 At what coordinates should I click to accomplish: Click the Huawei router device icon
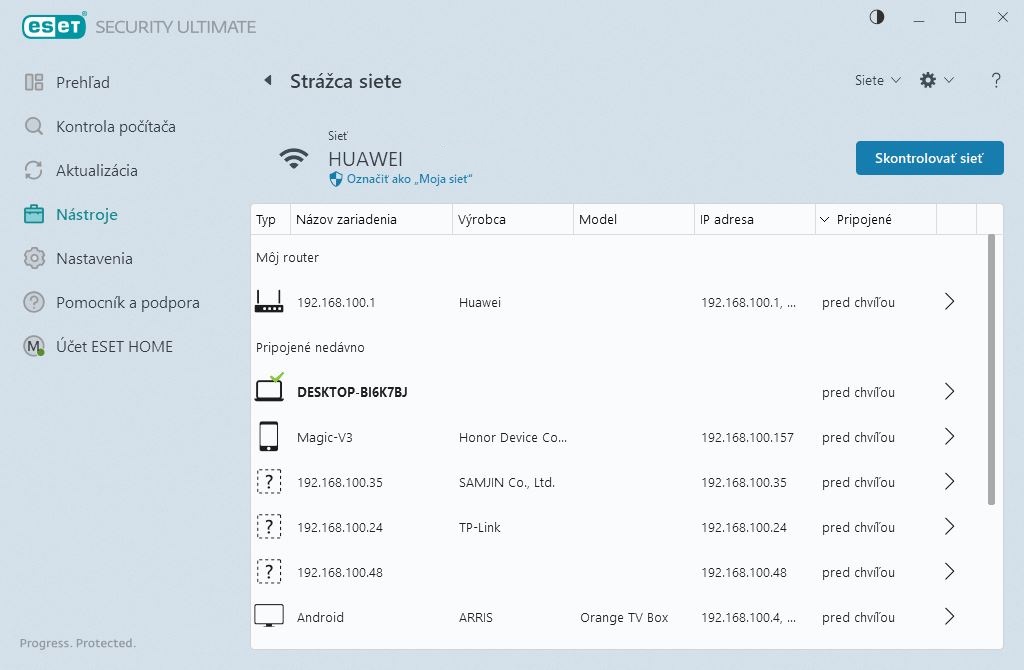tap(269, 302)
